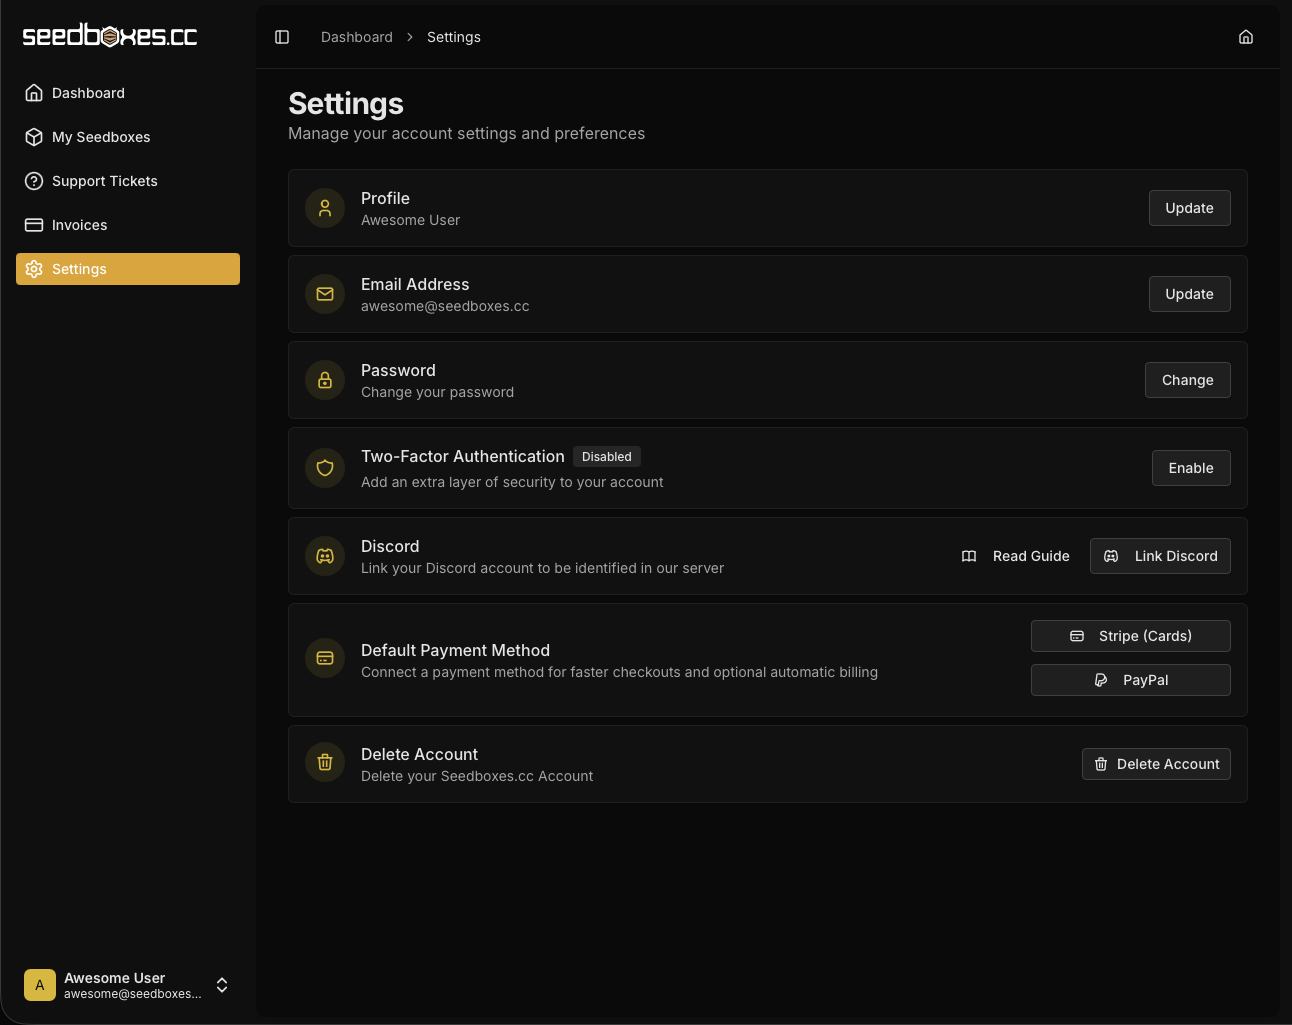Enable Two-Factor Authentication
Image resolution: width=1292 pixels, height=1025 pixels.
(x=1191, y=468)
